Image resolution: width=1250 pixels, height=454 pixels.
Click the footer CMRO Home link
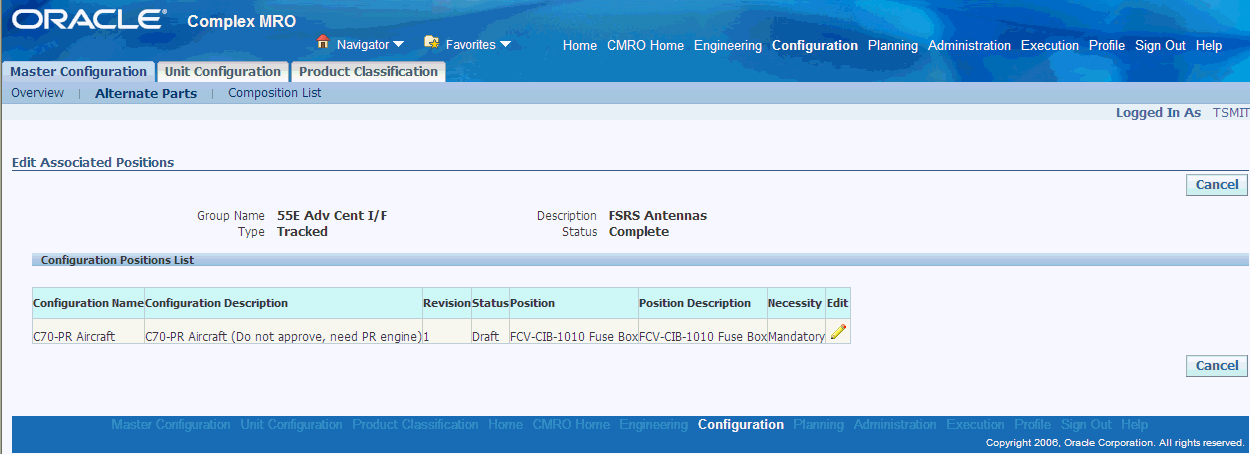coord(571,425)
